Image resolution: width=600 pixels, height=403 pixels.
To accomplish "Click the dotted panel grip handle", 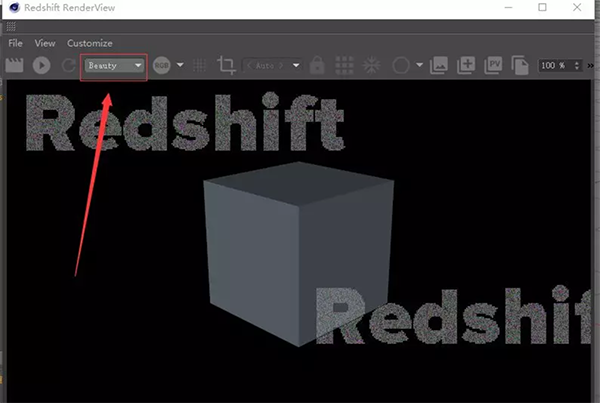I will (x=11, y=27).
